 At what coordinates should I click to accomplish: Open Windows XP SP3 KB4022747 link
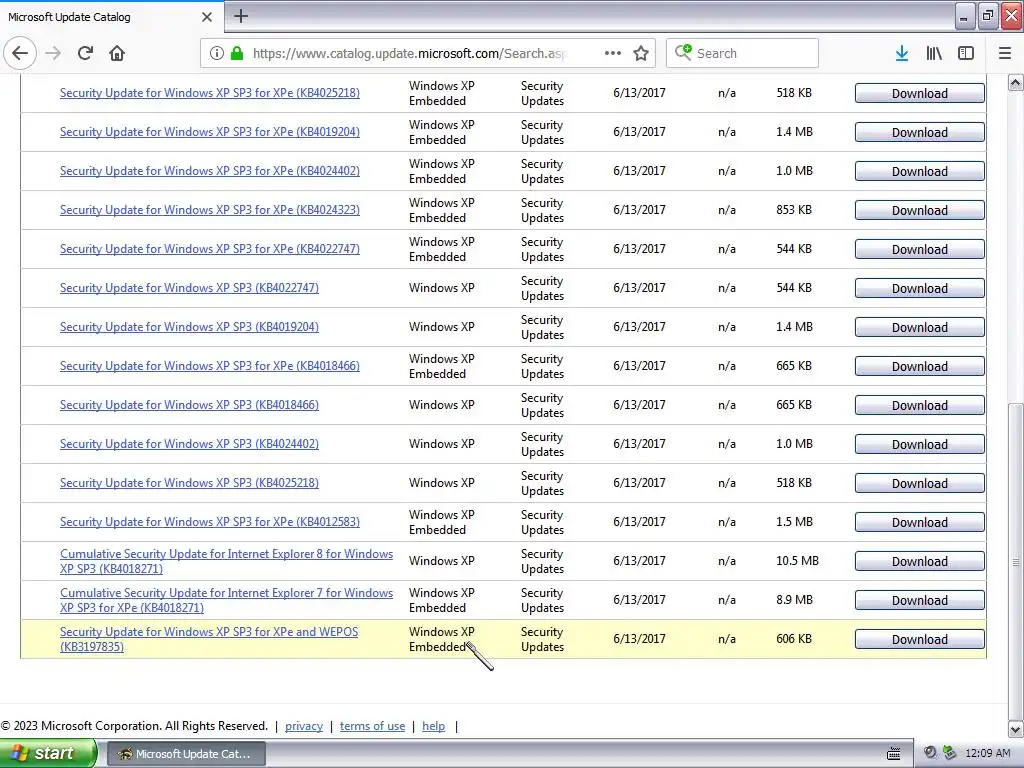(x=189, y=288)
